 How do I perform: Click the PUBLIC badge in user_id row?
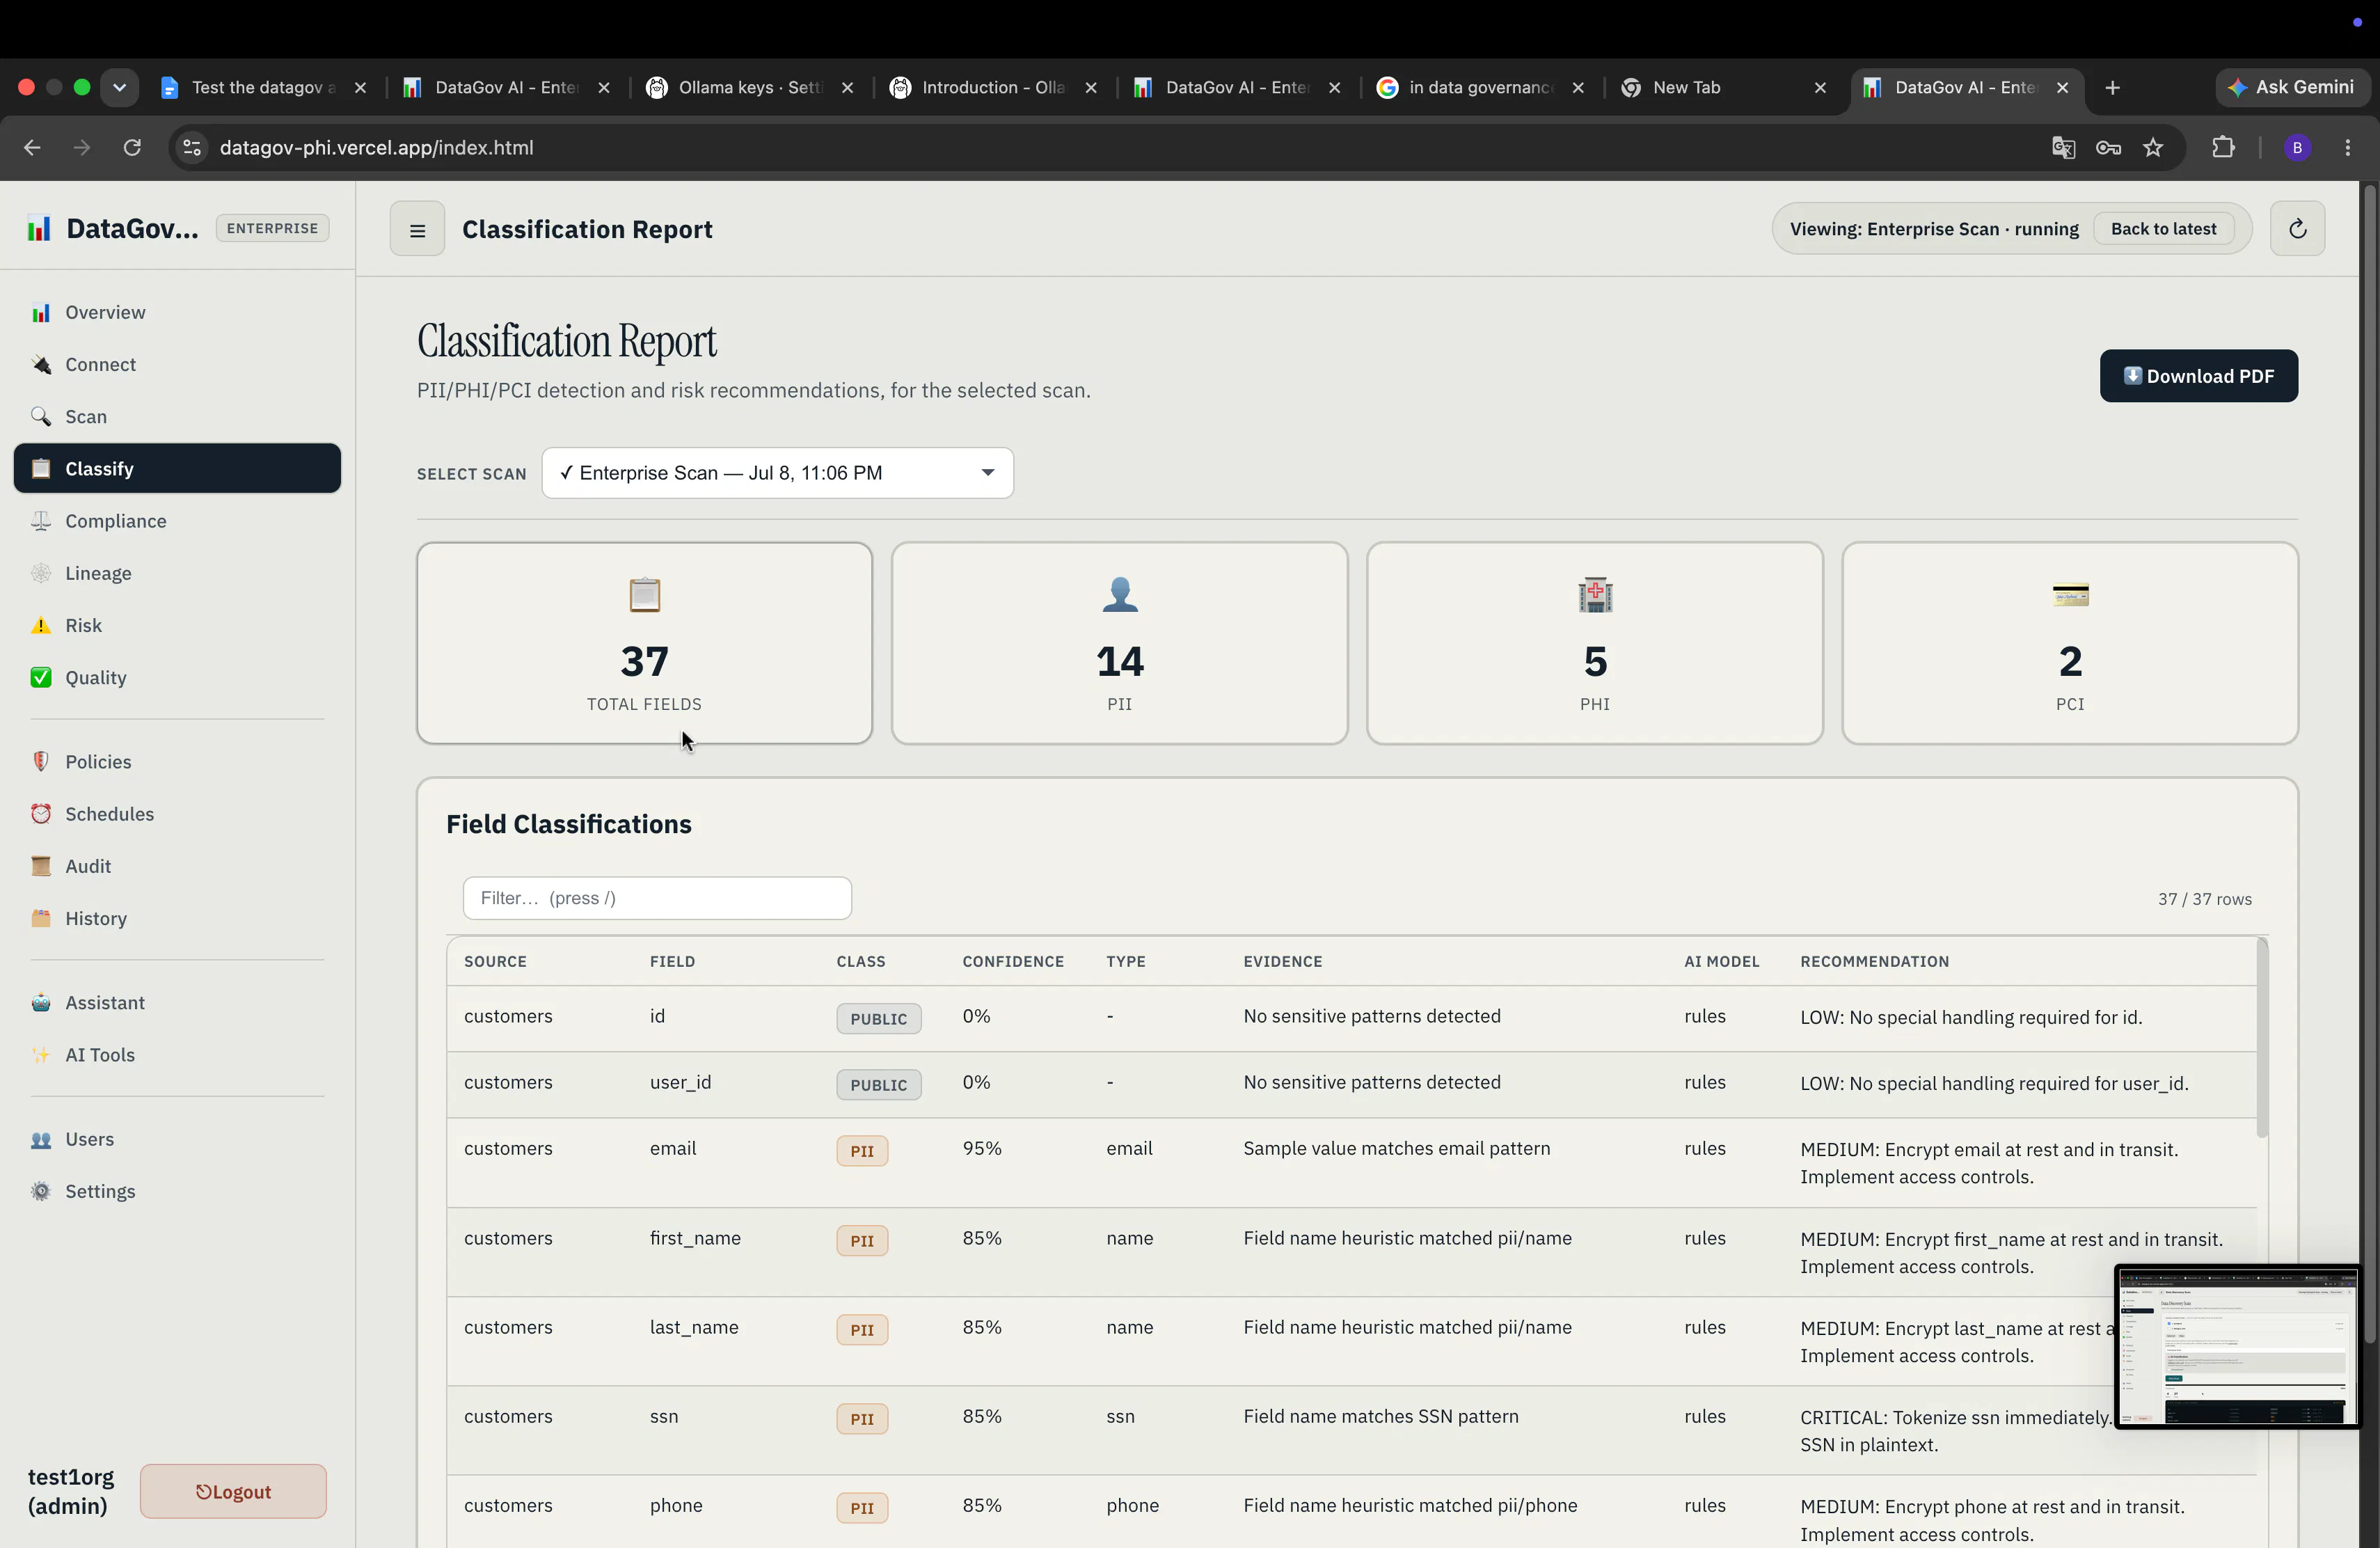pos(879,1085)
